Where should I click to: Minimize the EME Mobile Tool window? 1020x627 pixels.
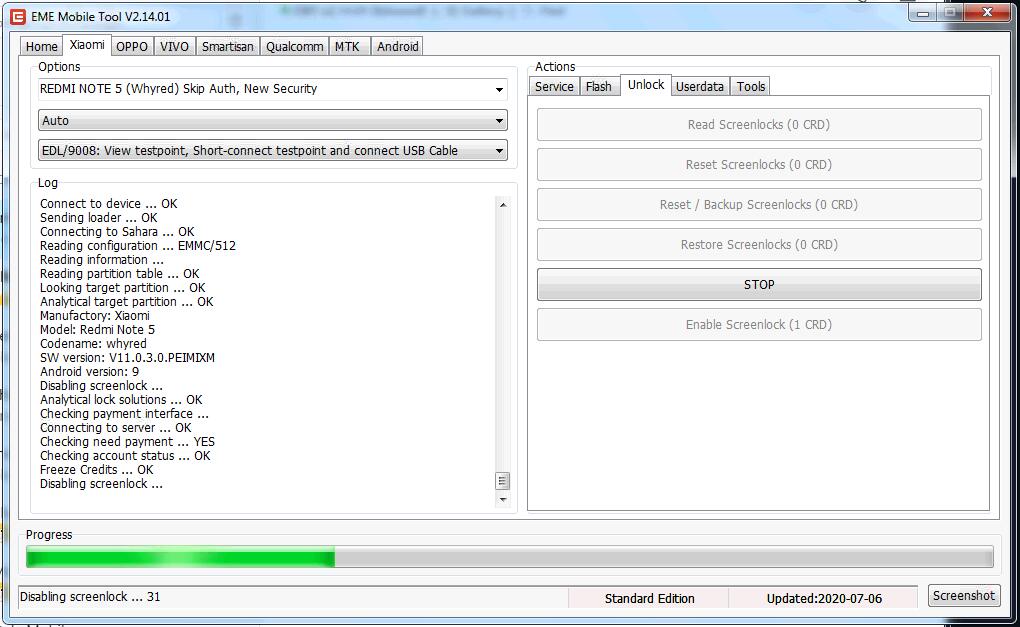923,12
